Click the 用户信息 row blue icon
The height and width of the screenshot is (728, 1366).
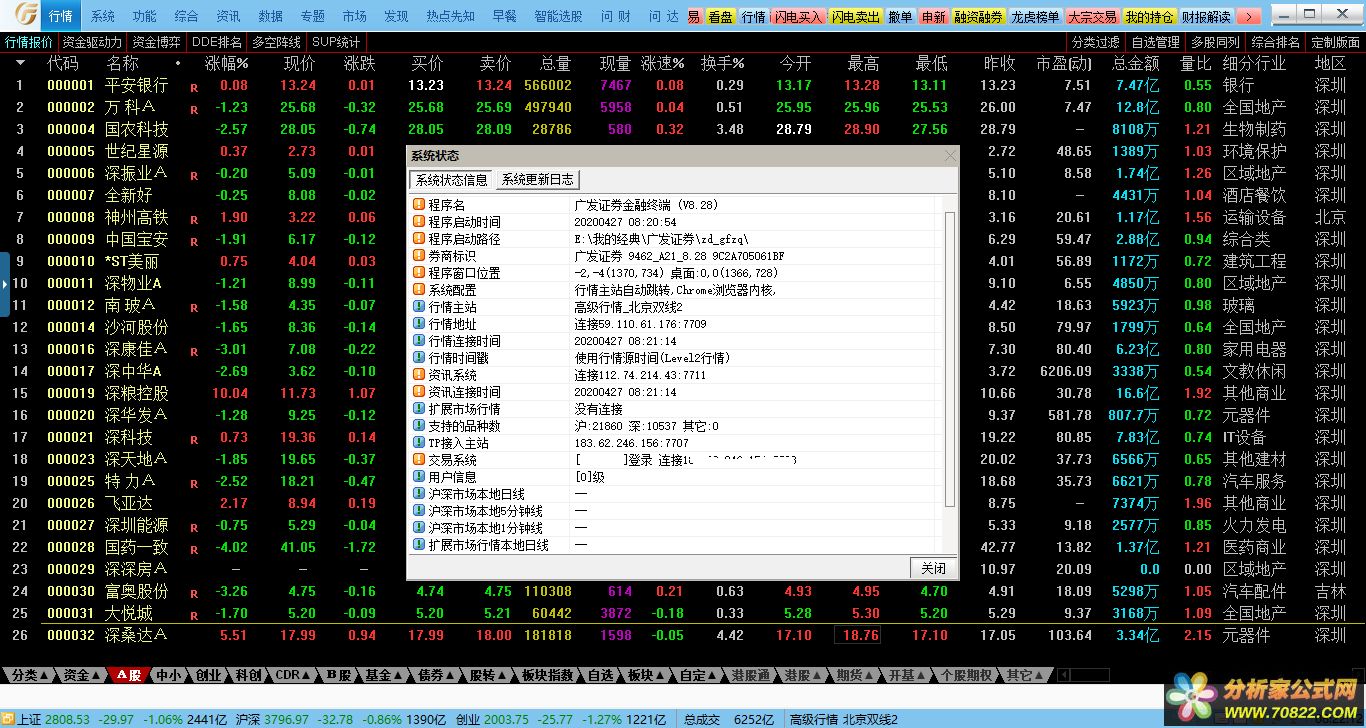(x=419, y=477)
